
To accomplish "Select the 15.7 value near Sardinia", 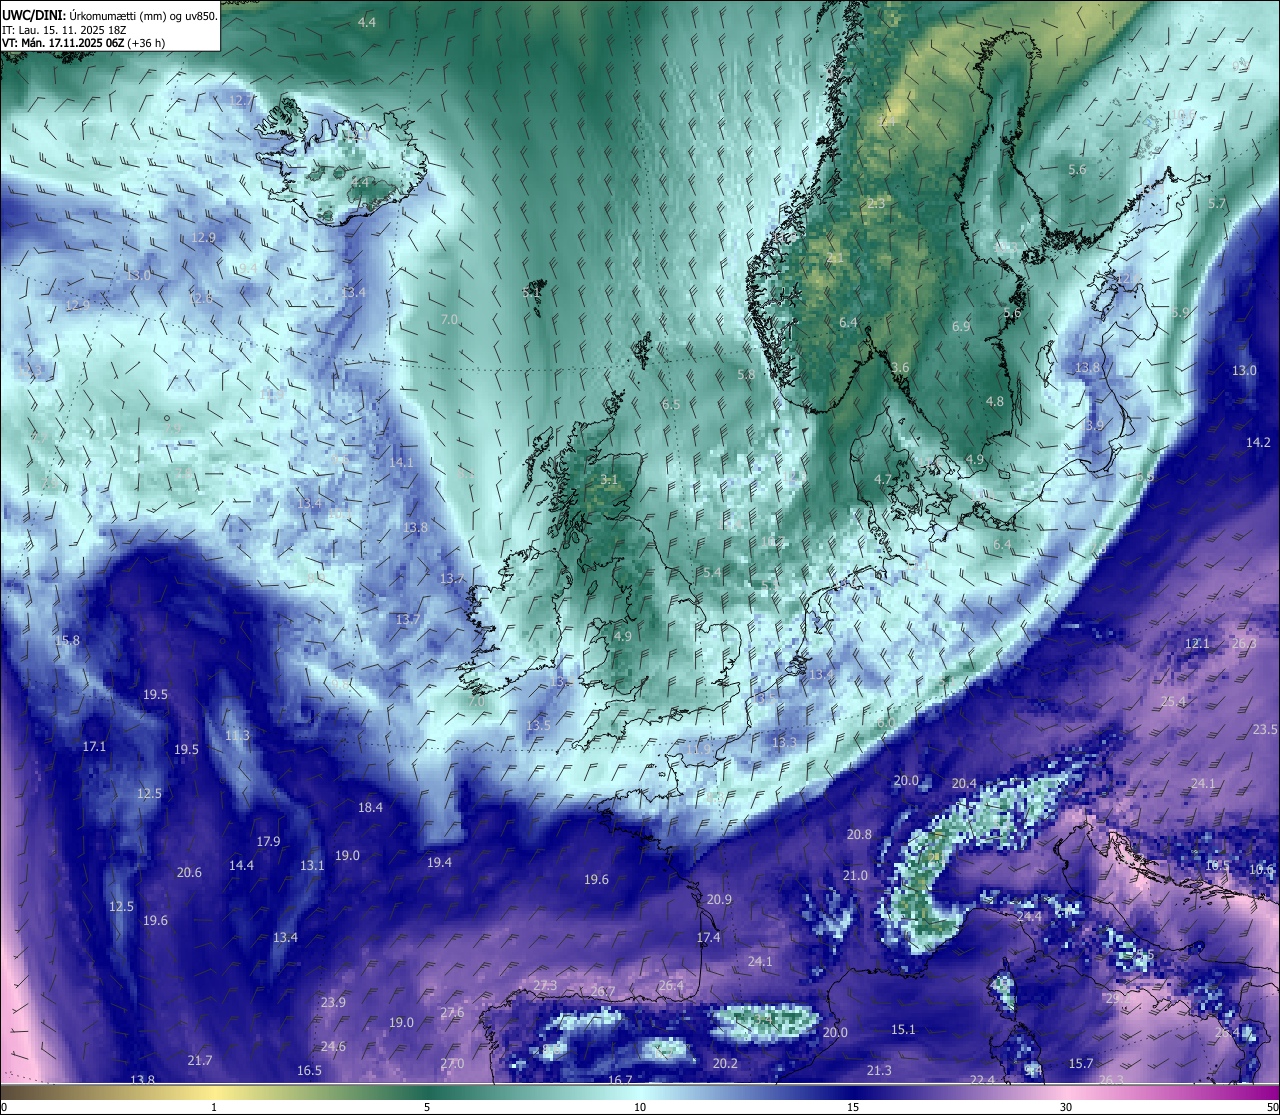I will (1081, 1063).
